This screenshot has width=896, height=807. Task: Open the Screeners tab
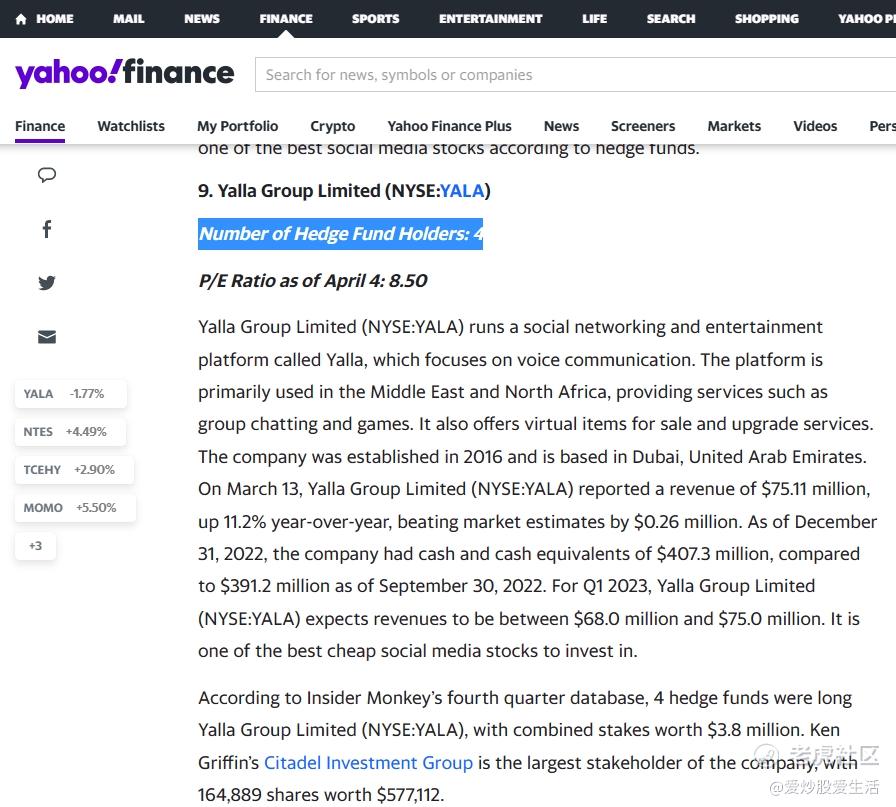tap(643, 126)
